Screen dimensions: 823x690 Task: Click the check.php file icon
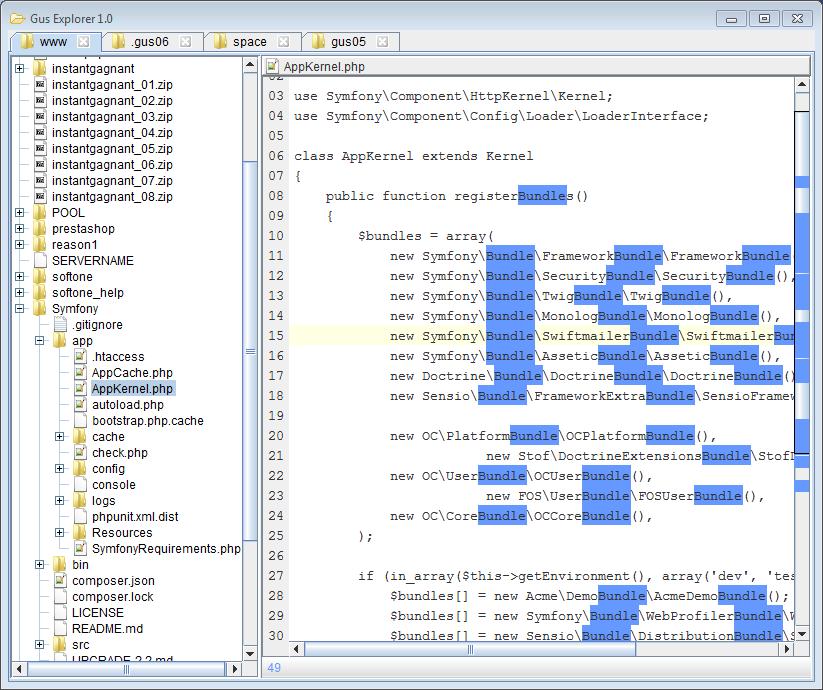[80, 453]
